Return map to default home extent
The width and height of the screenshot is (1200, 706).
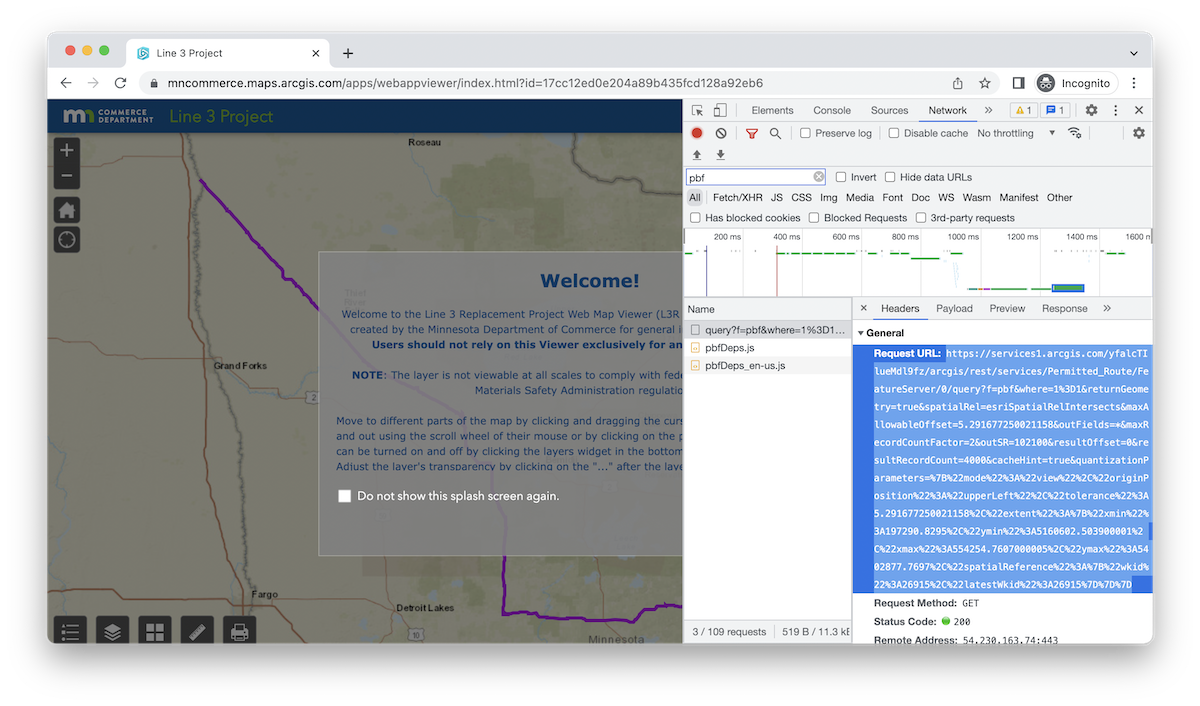[67, 210]
